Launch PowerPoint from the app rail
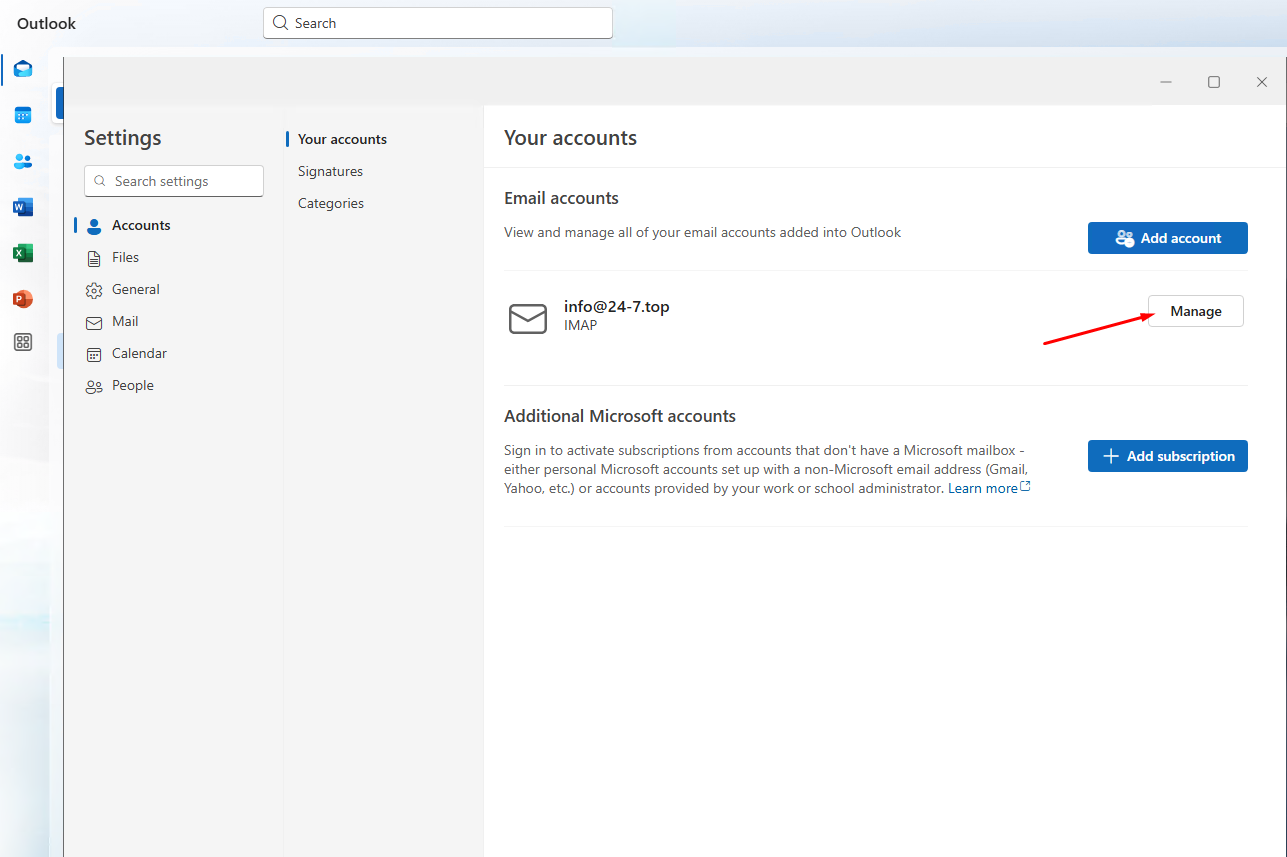This screenshot has width=1287, height=857. (23, 299)
